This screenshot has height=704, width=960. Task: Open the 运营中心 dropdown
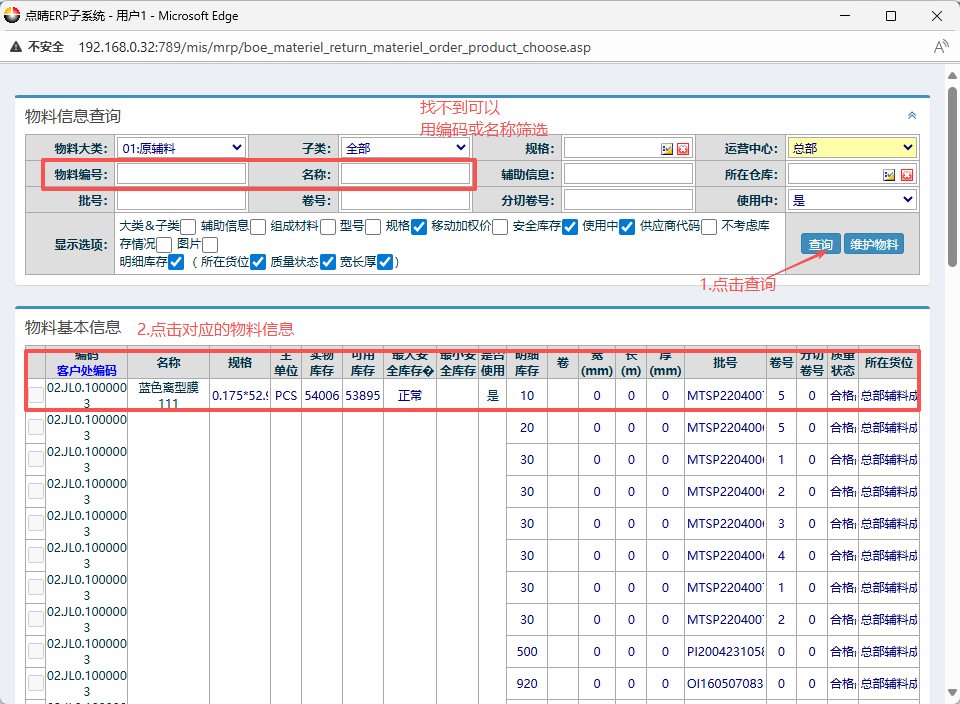tap(852, 148)
